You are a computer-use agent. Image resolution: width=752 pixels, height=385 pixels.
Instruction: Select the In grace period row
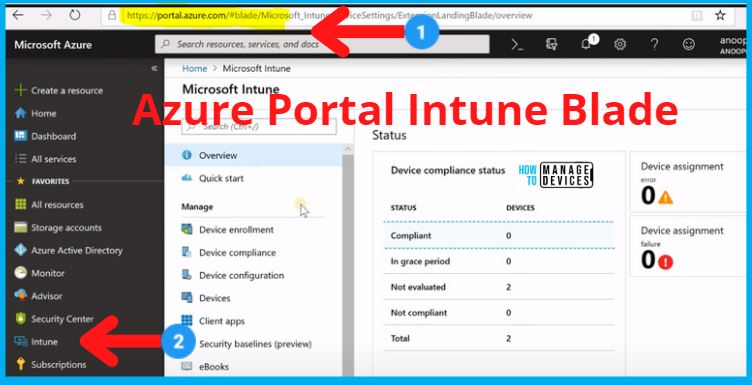coord(499,261)
